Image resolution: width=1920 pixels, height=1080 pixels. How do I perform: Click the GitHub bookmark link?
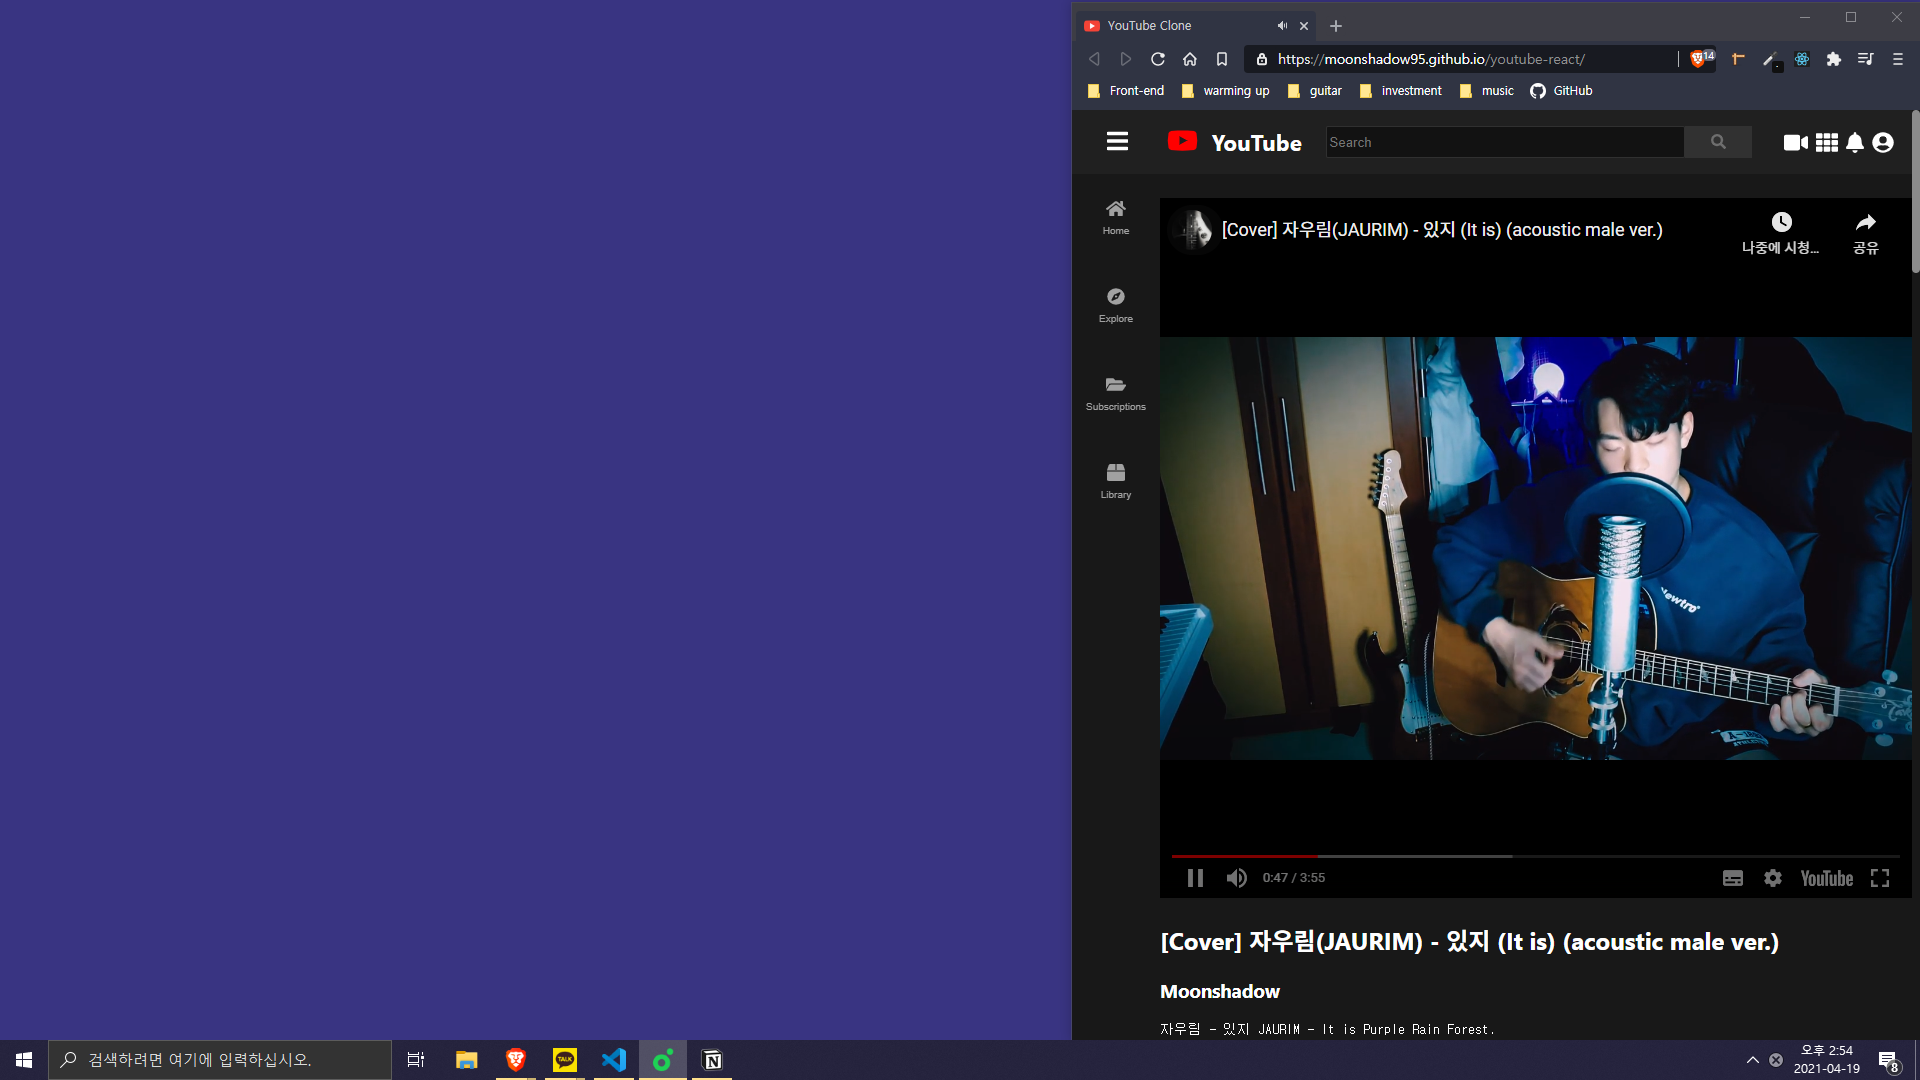1562,91
